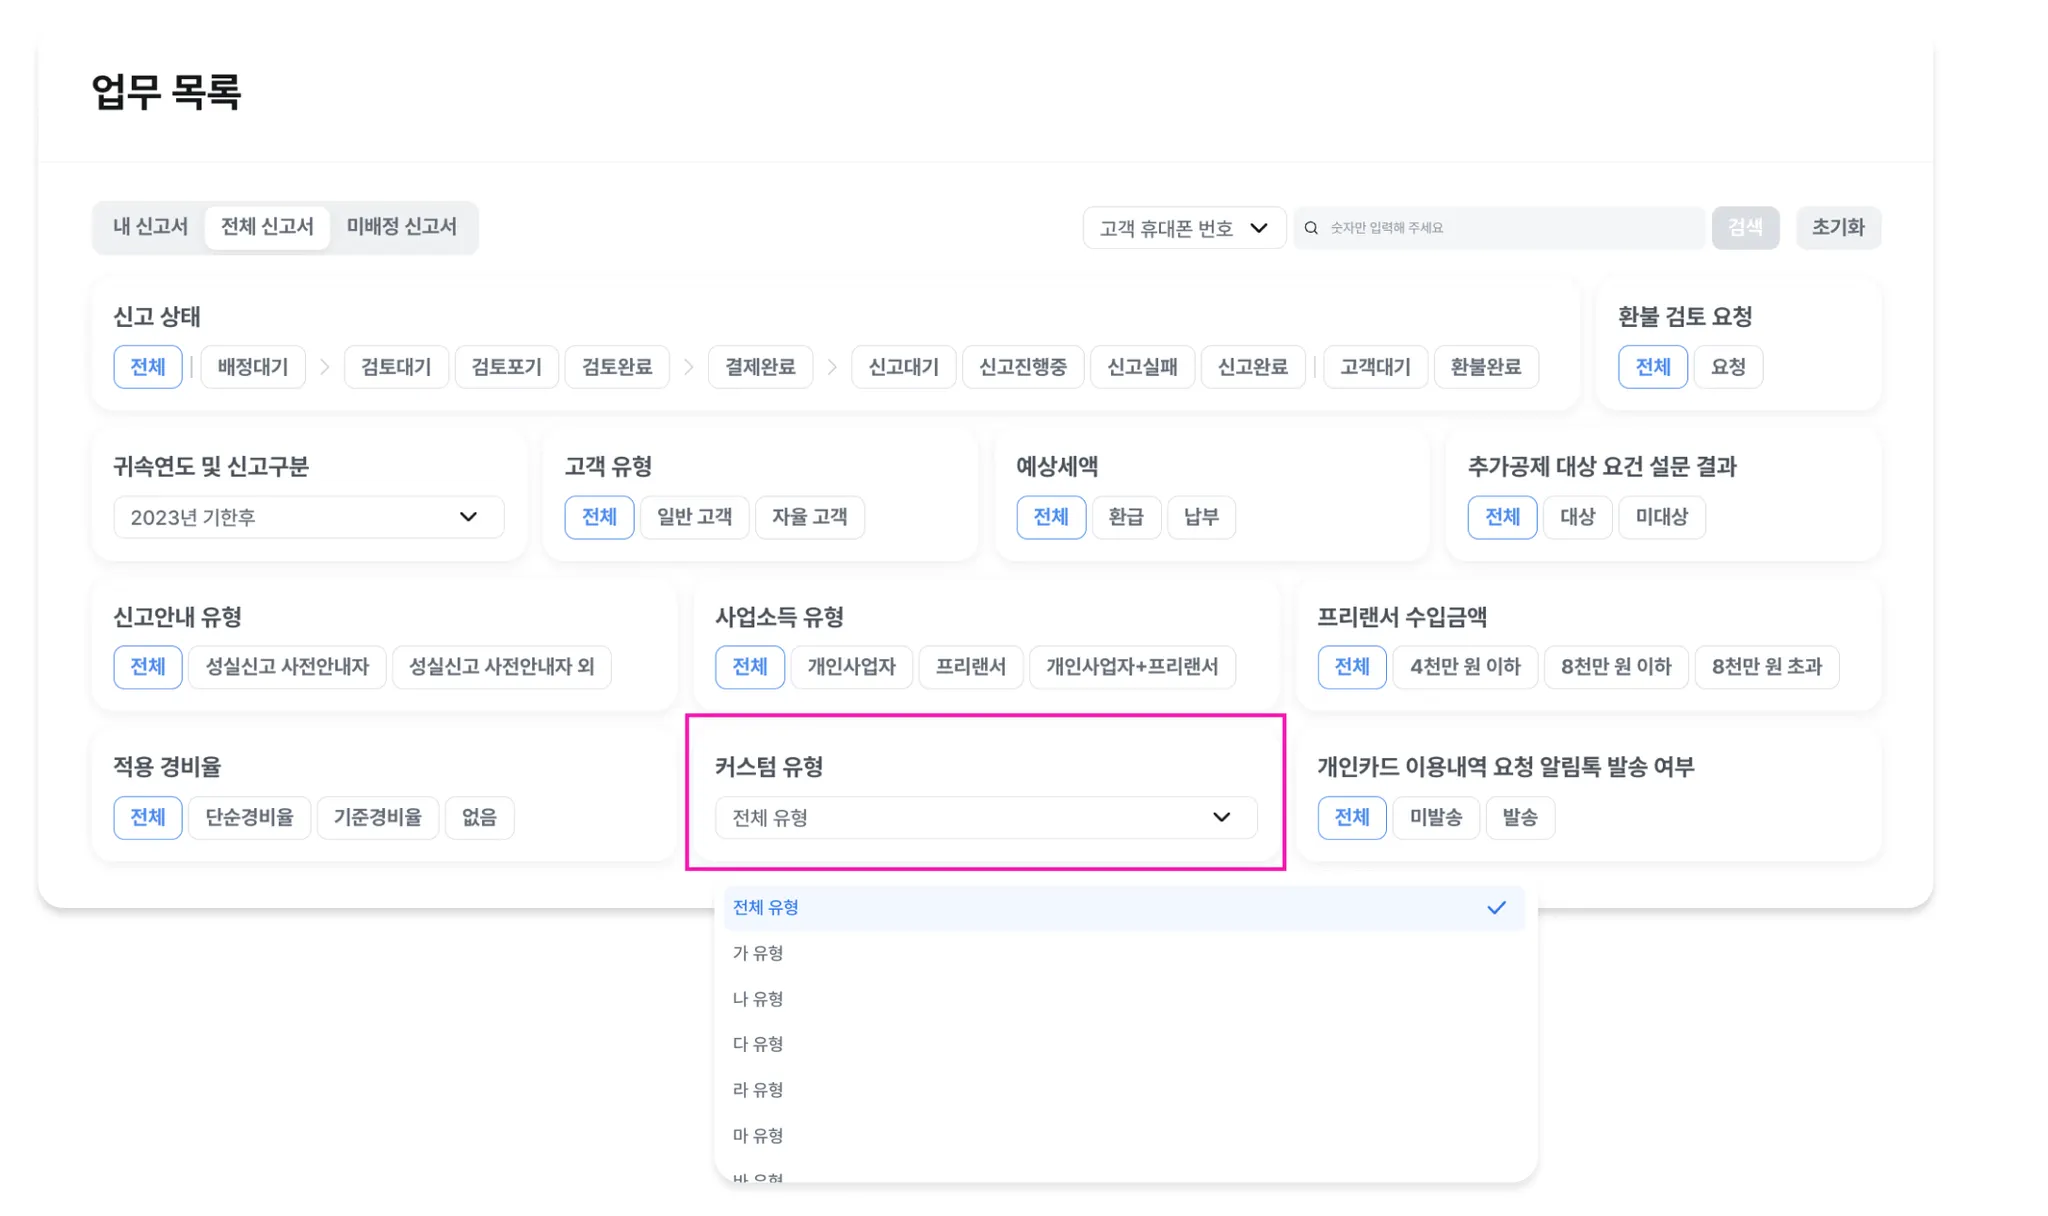
Task: Expand the 2023년 기한후 year dropdown
Action: (x=308, y=517)
